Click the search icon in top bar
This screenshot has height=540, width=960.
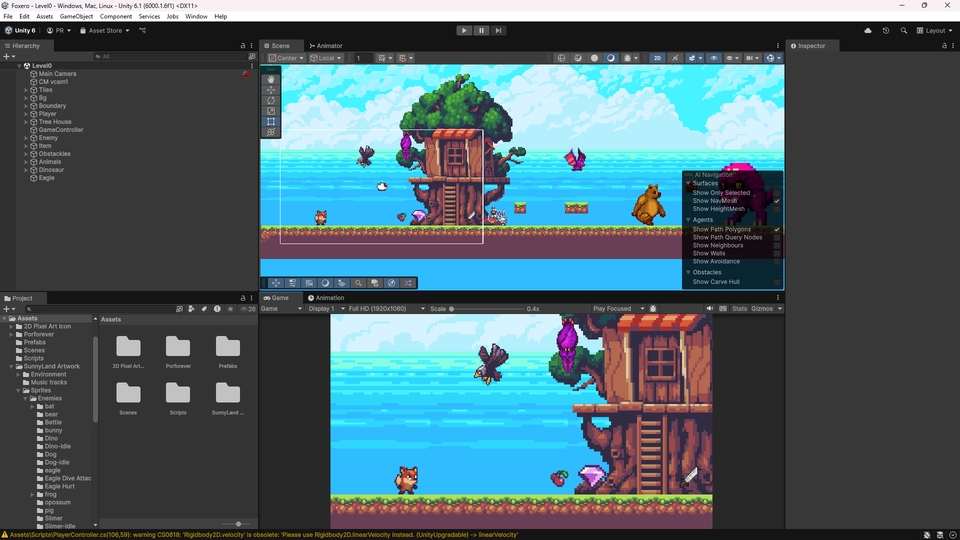coord(904,31)
